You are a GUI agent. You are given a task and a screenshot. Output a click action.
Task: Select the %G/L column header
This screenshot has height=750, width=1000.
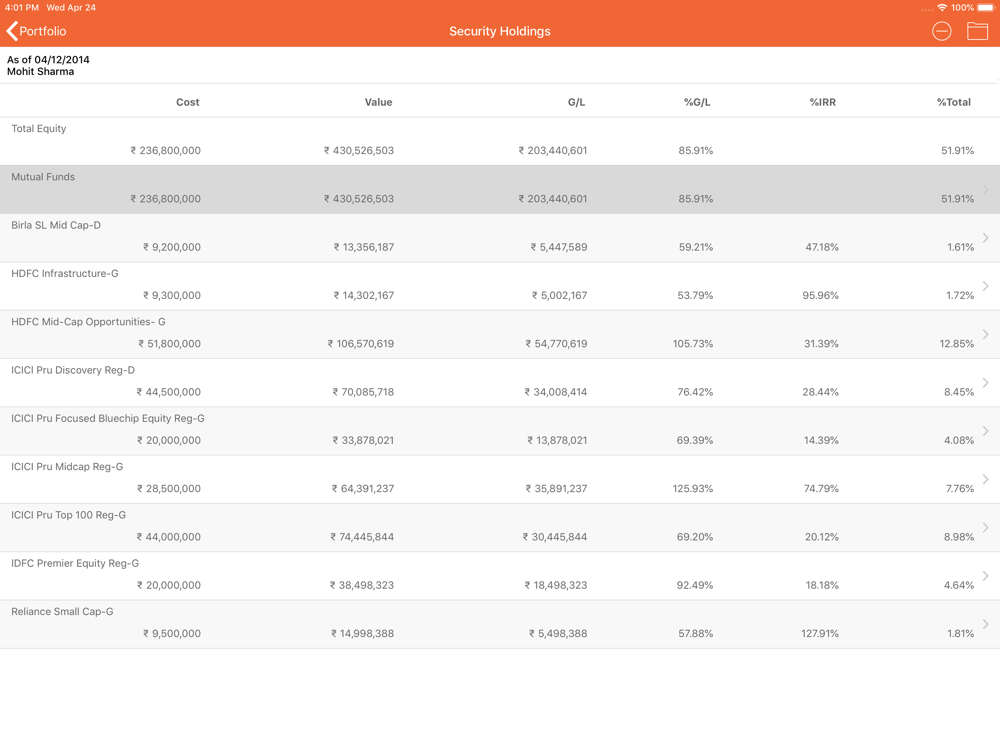point(696,102)
